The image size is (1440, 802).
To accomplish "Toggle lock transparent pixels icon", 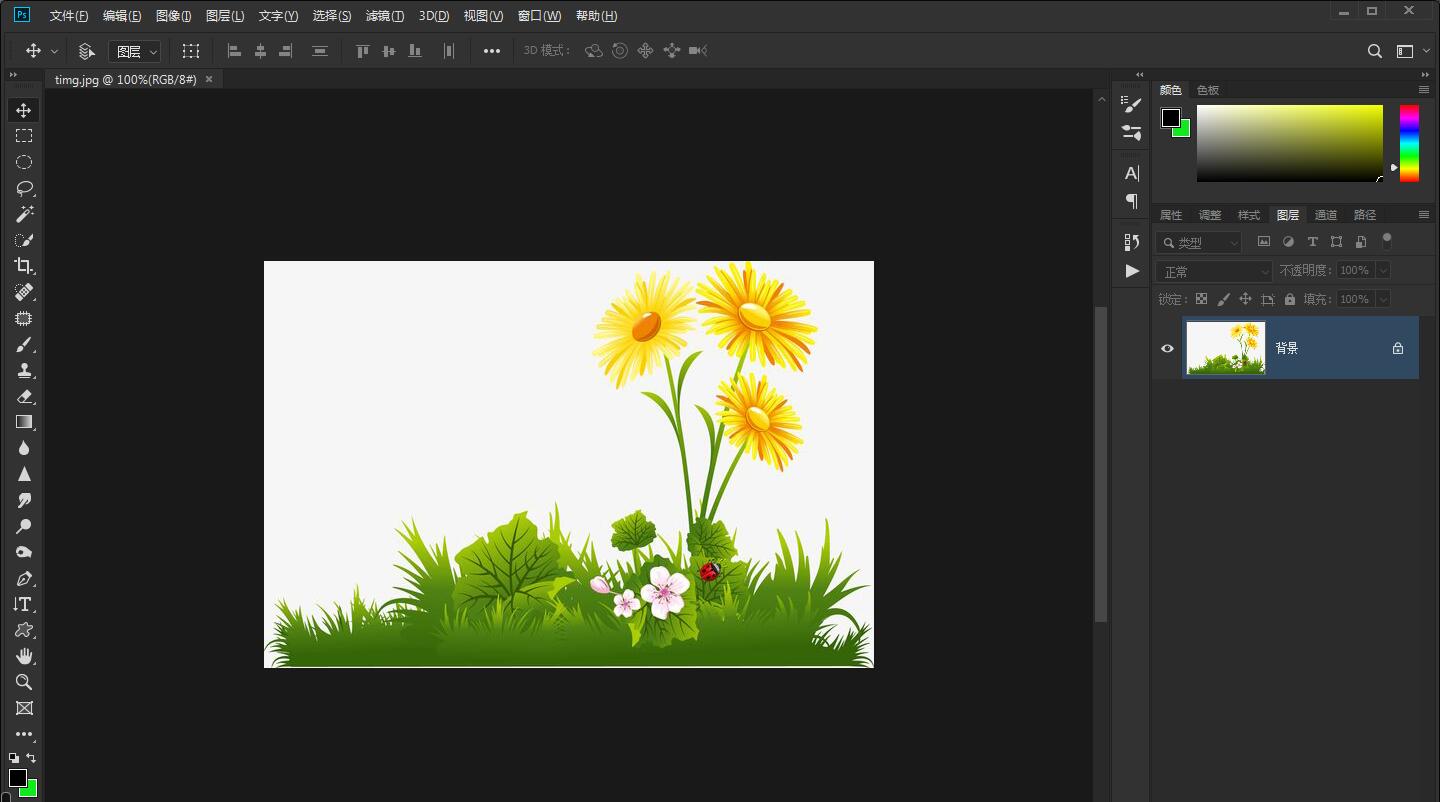I will (x=1201, y=299).
